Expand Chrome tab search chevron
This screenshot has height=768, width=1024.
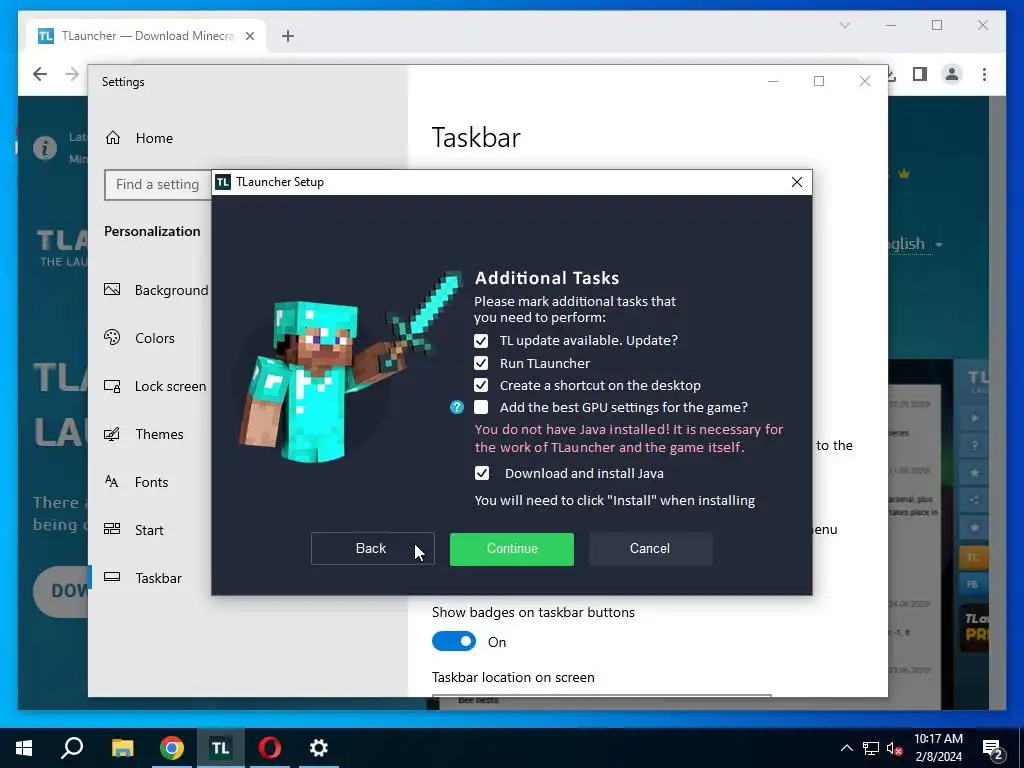pyautogui.click(x=845, y=25)
